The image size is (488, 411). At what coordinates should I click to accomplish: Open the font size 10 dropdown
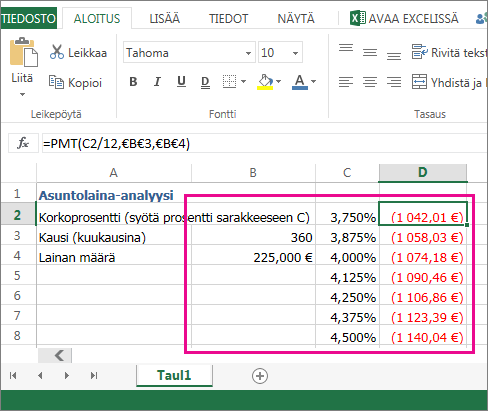pyautogui.click(x=295, y=53)
